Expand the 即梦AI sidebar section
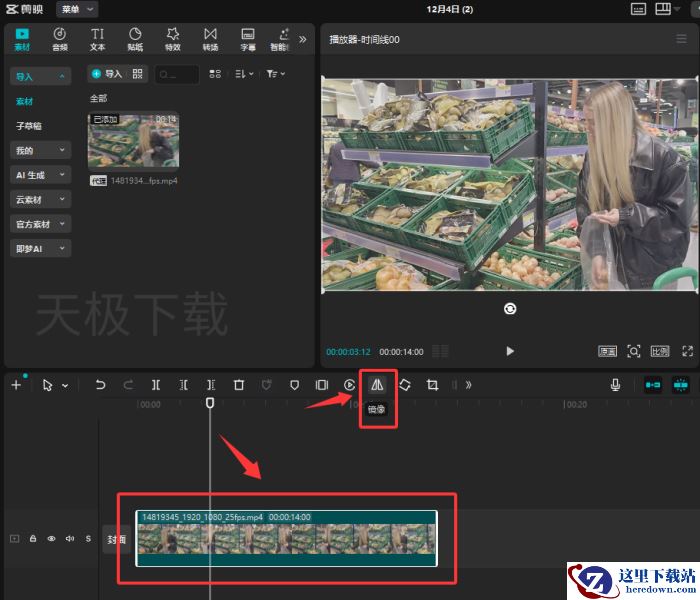This screenshot has width=700, height=600. pyautogui.click(x=40, y=249)
